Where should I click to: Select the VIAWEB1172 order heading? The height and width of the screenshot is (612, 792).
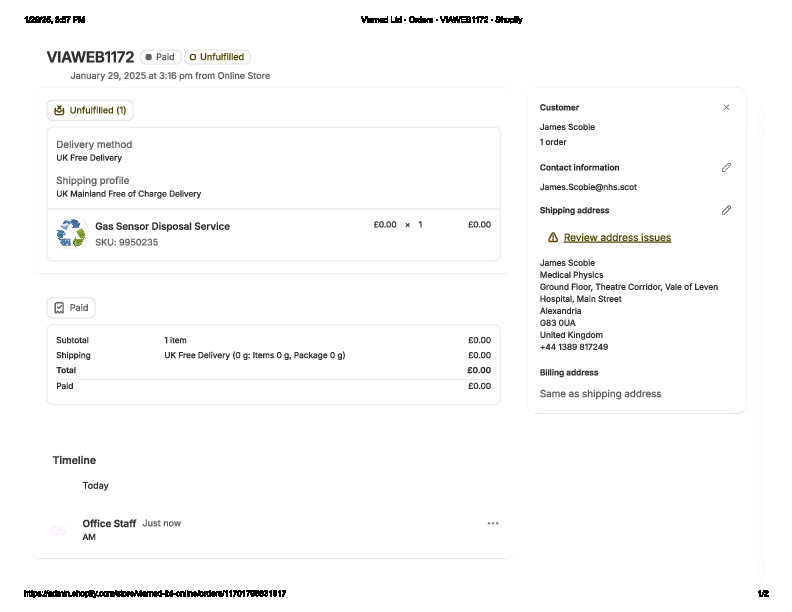point(90,57)
